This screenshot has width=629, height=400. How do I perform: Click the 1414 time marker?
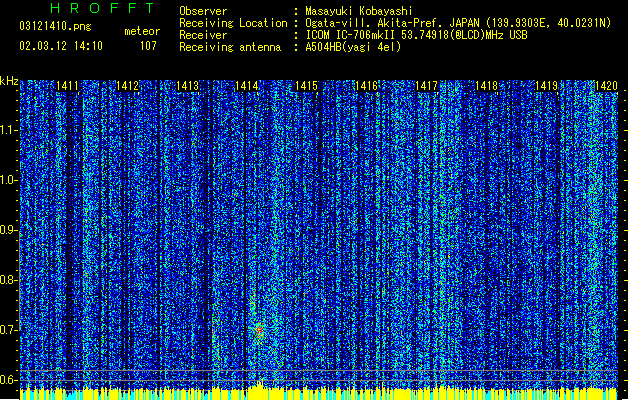[246, 85]
